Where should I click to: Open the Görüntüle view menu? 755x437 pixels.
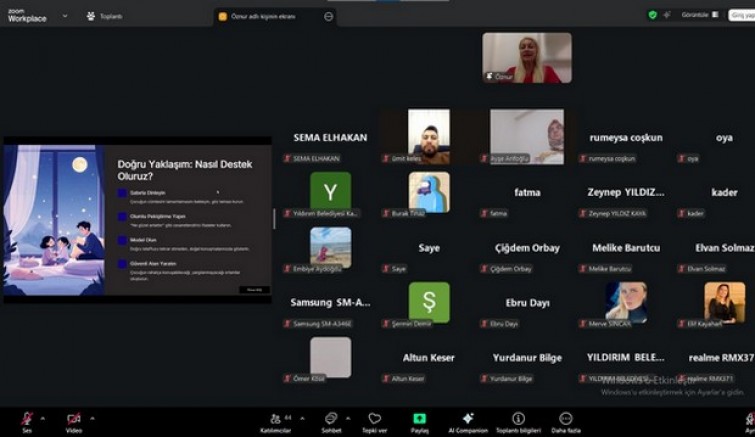click(x=699, y=15)
